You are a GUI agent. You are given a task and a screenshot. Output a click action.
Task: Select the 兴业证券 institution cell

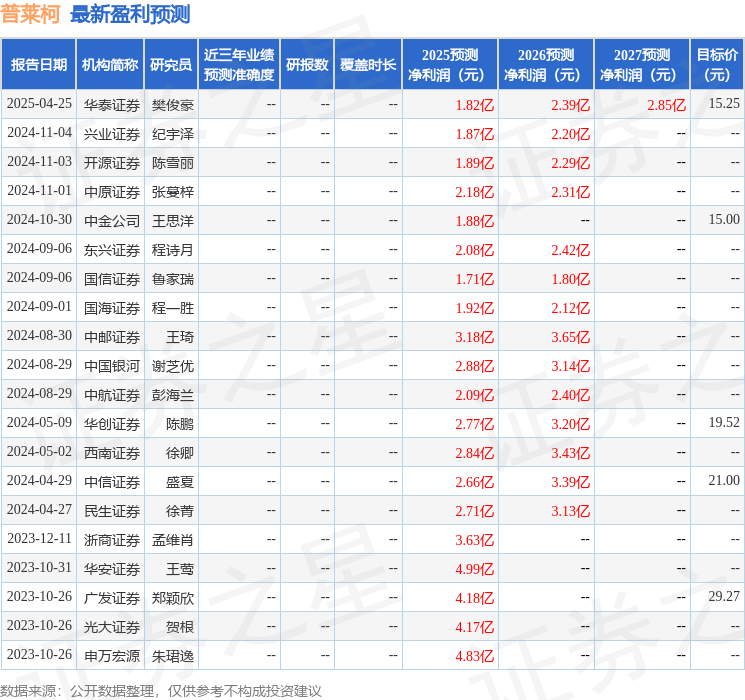112,134
